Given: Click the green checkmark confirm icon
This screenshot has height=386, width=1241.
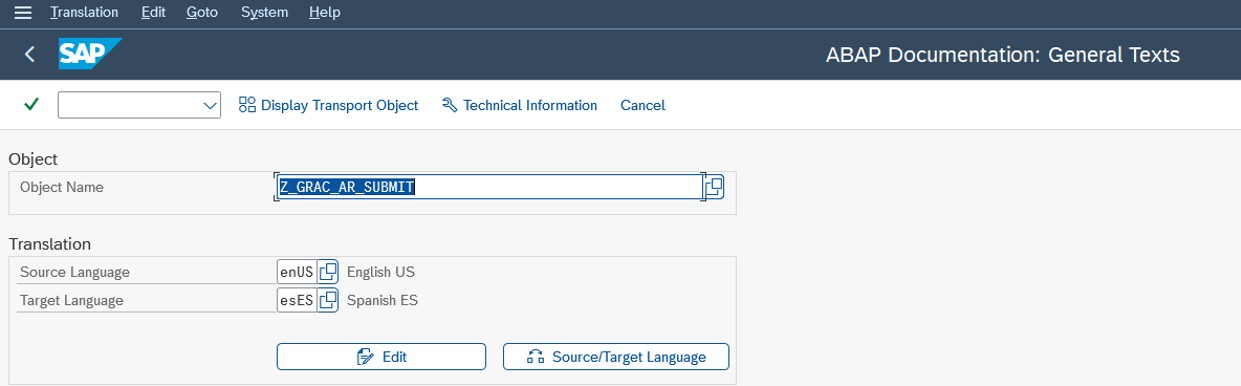Looking at the screenshot, I should pyautogui.click(x=31, y=104).
